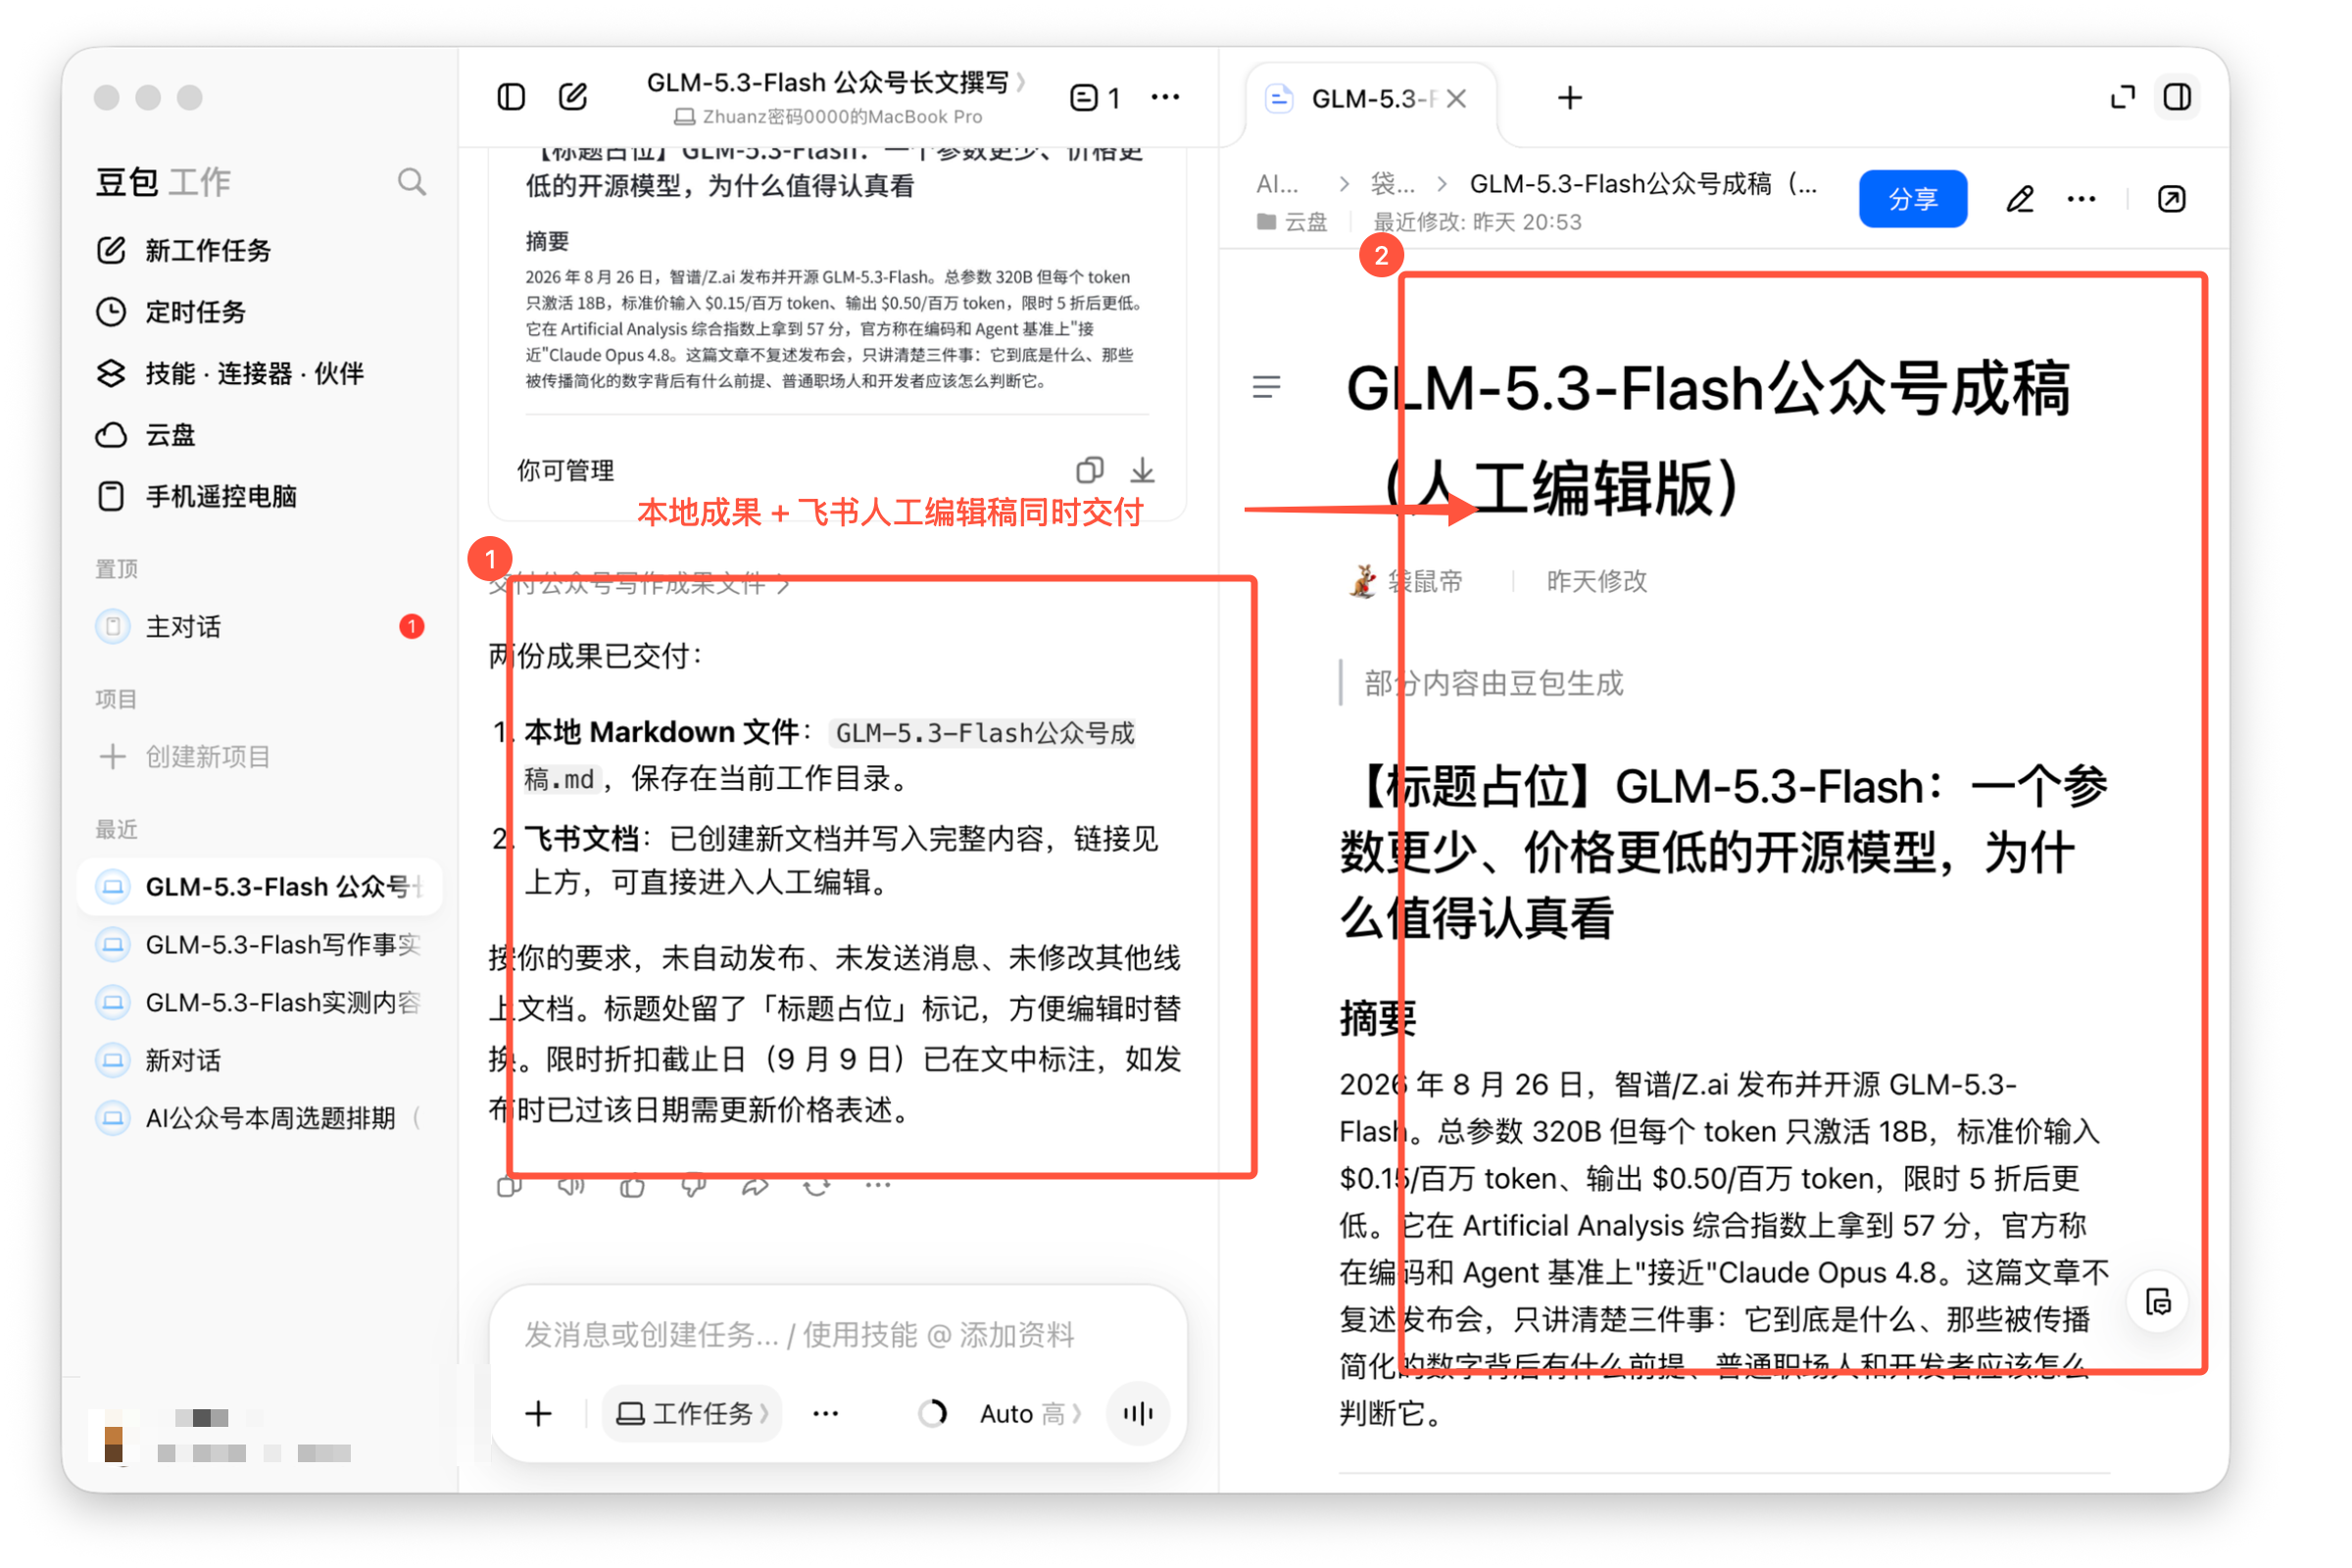Open recent chat GLM-5.3-Flash写作事实
The width and height of the screenshot is (2352, 1568).
pyautogui.click(x=260, y=945)
